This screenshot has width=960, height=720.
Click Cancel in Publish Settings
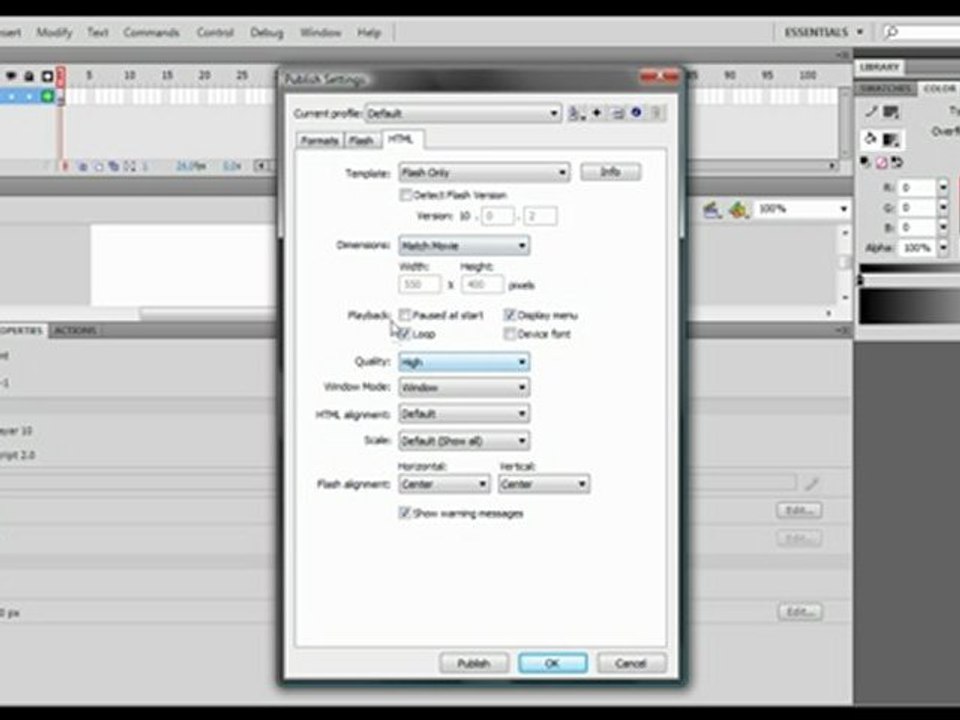[631, 663]
